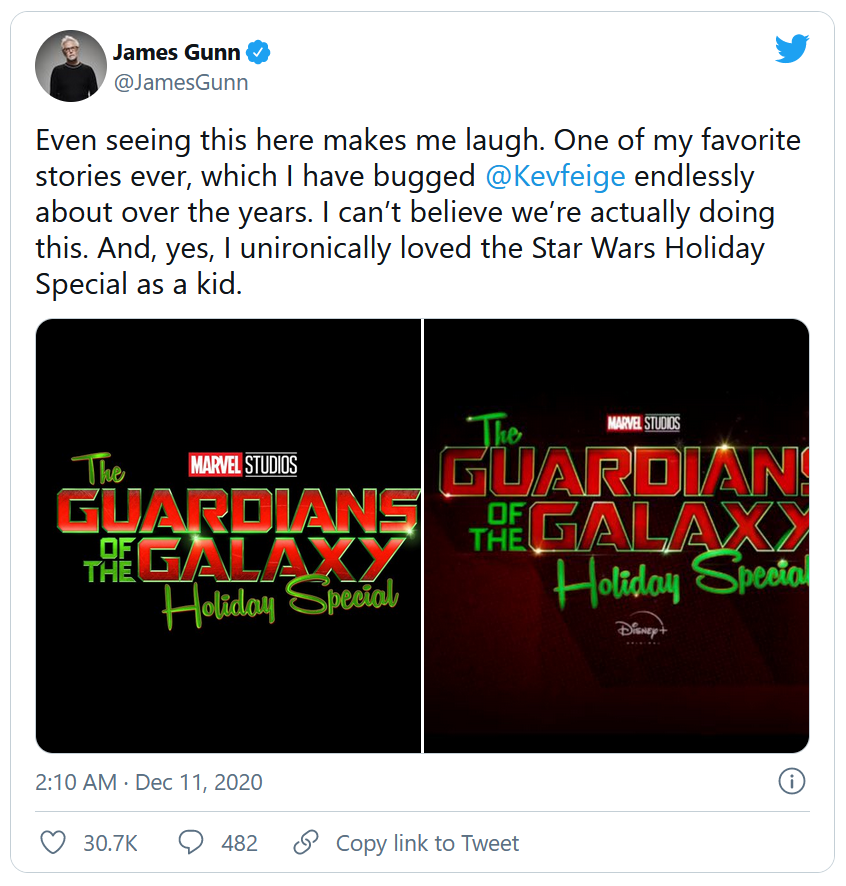Screen dimensions: 846x886
Task: Open the @JamesGunn handle link
Action: tap(180, 82)
